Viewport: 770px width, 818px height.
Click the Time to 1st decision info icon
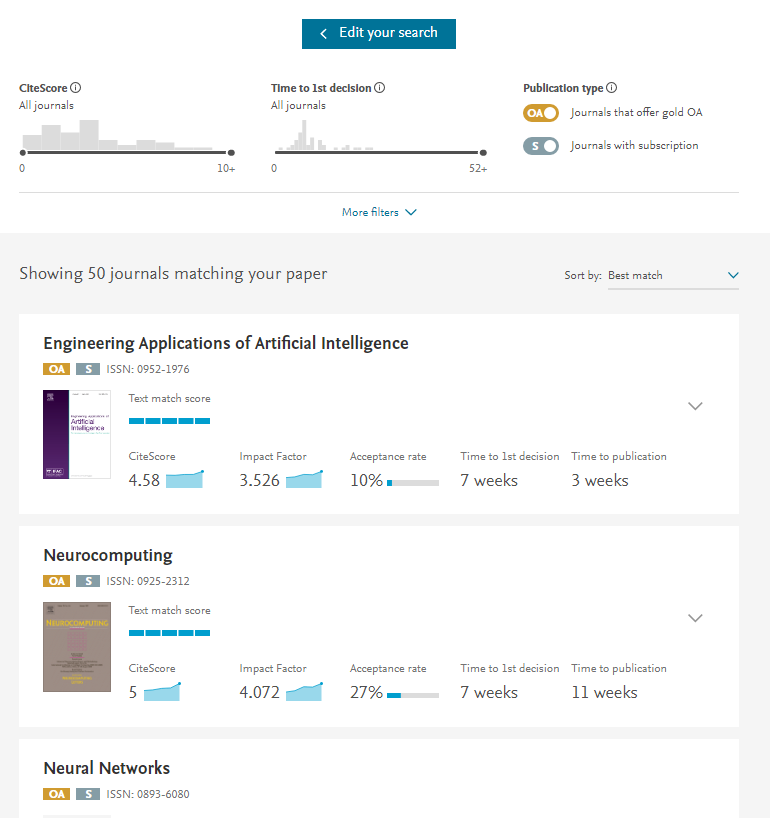[x=380, y=88]
